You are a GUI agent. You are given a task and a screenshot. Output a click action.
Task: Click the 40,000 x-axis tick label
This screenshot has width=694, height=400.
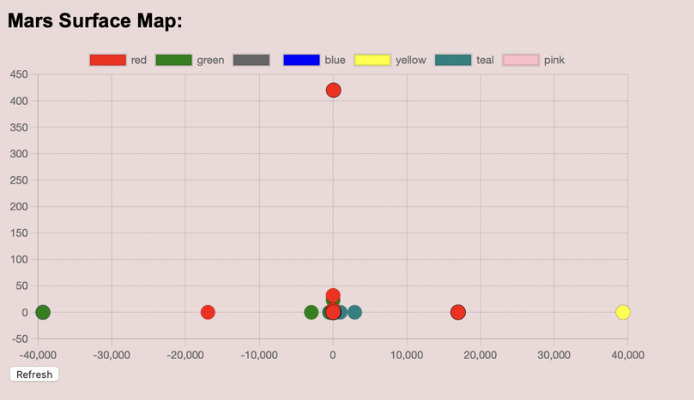(x=627, y=355)
